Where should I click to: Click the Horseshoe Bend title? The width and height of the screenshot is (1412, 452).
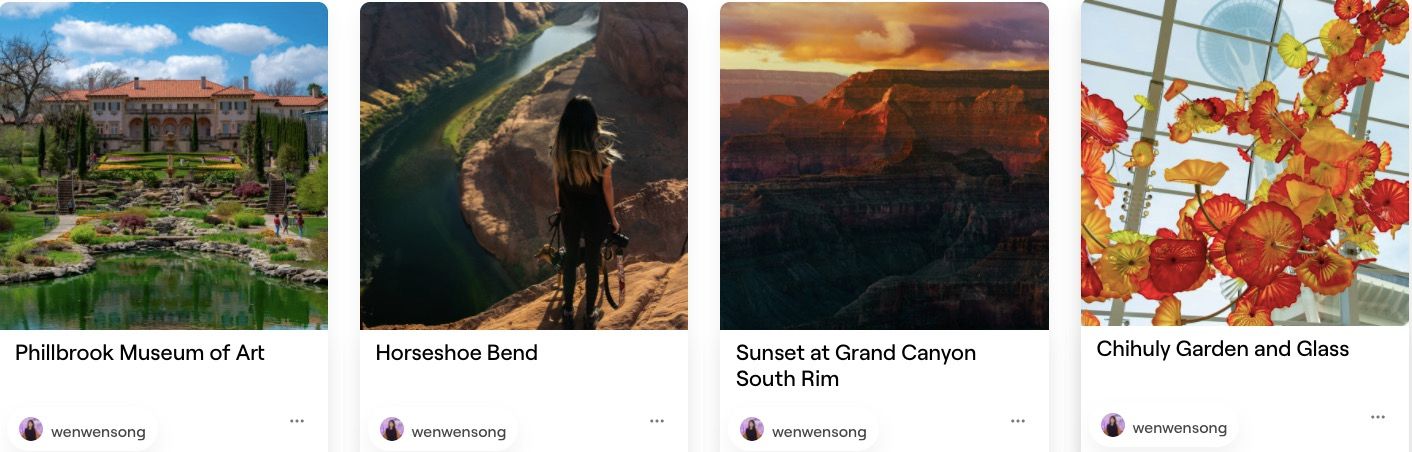point(457,353)
